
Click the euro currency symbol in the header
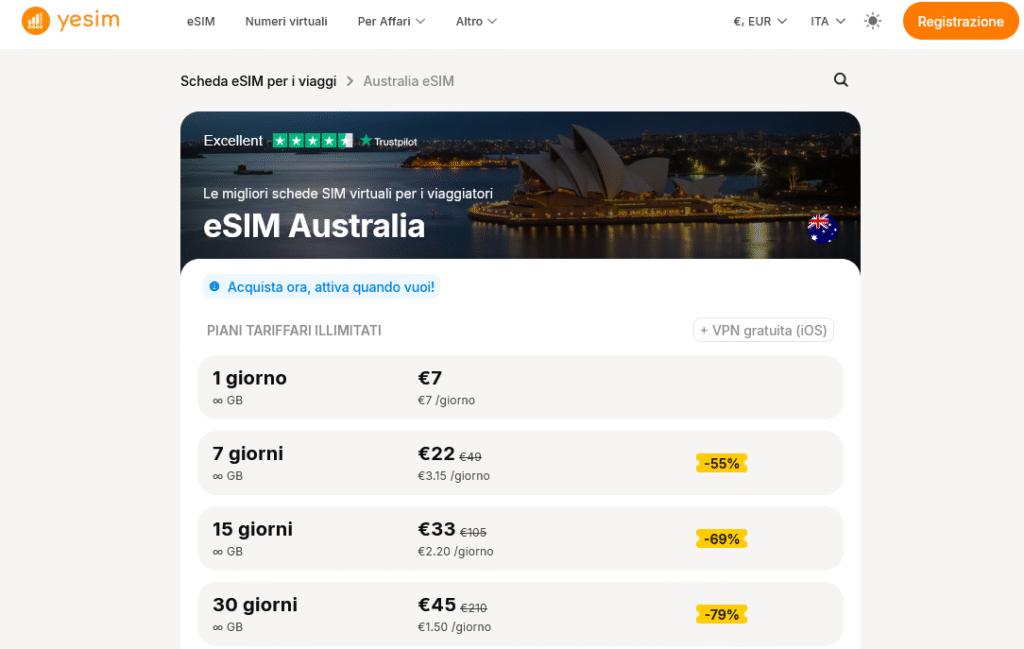click(x=736, y=20)
